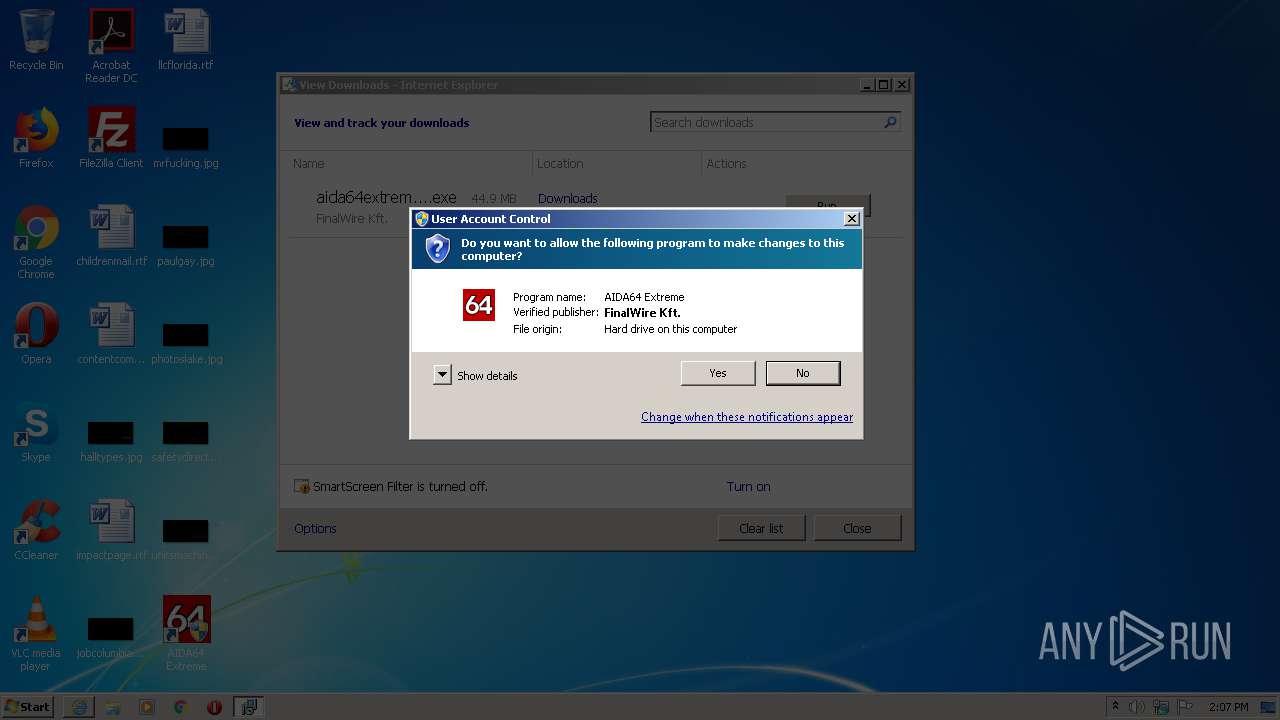Open photoslake.jpg desktop file
Viewport: 1280px width, 720px height.
click(186, 344)
